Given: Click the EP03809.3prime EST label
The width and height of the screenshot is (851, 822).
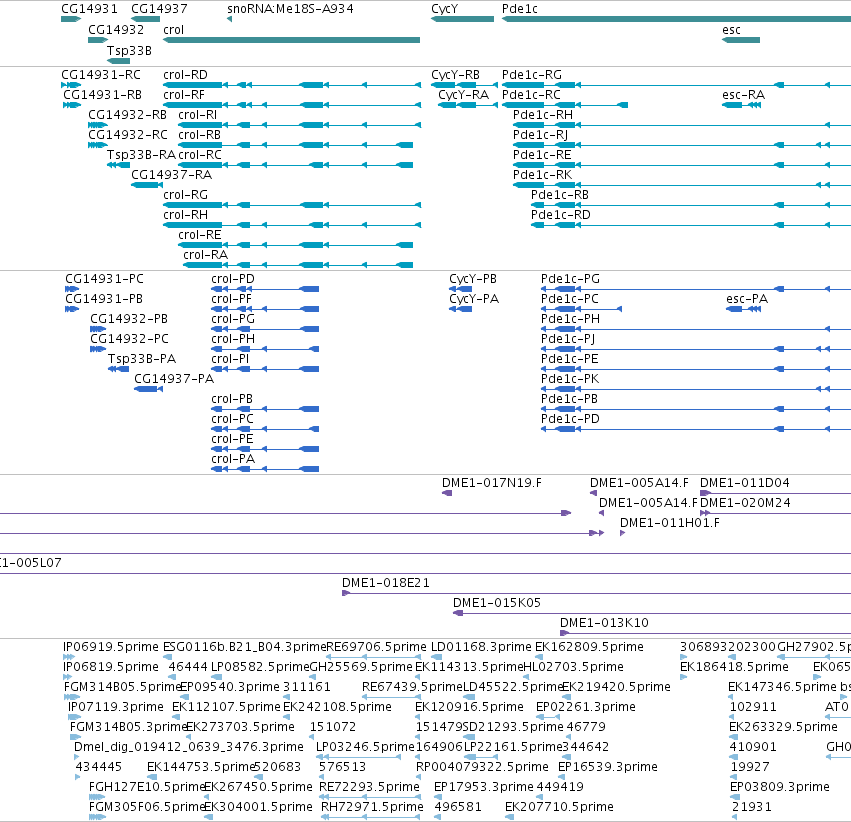Looking at the screenshot, I should tap(779, 787).
